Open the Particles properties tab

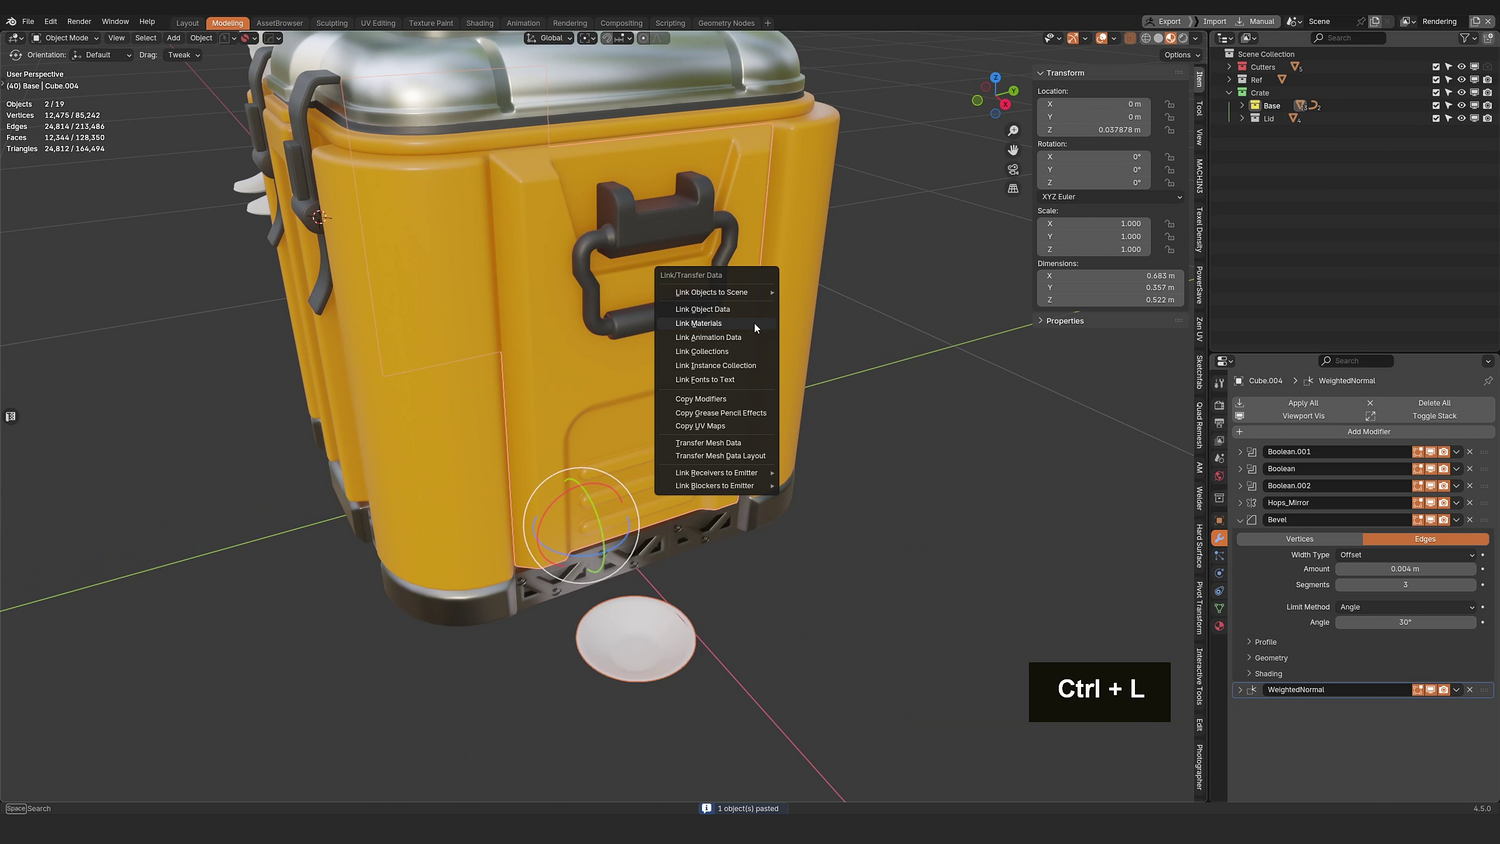pyautogui.click(x=1219, y=555)
